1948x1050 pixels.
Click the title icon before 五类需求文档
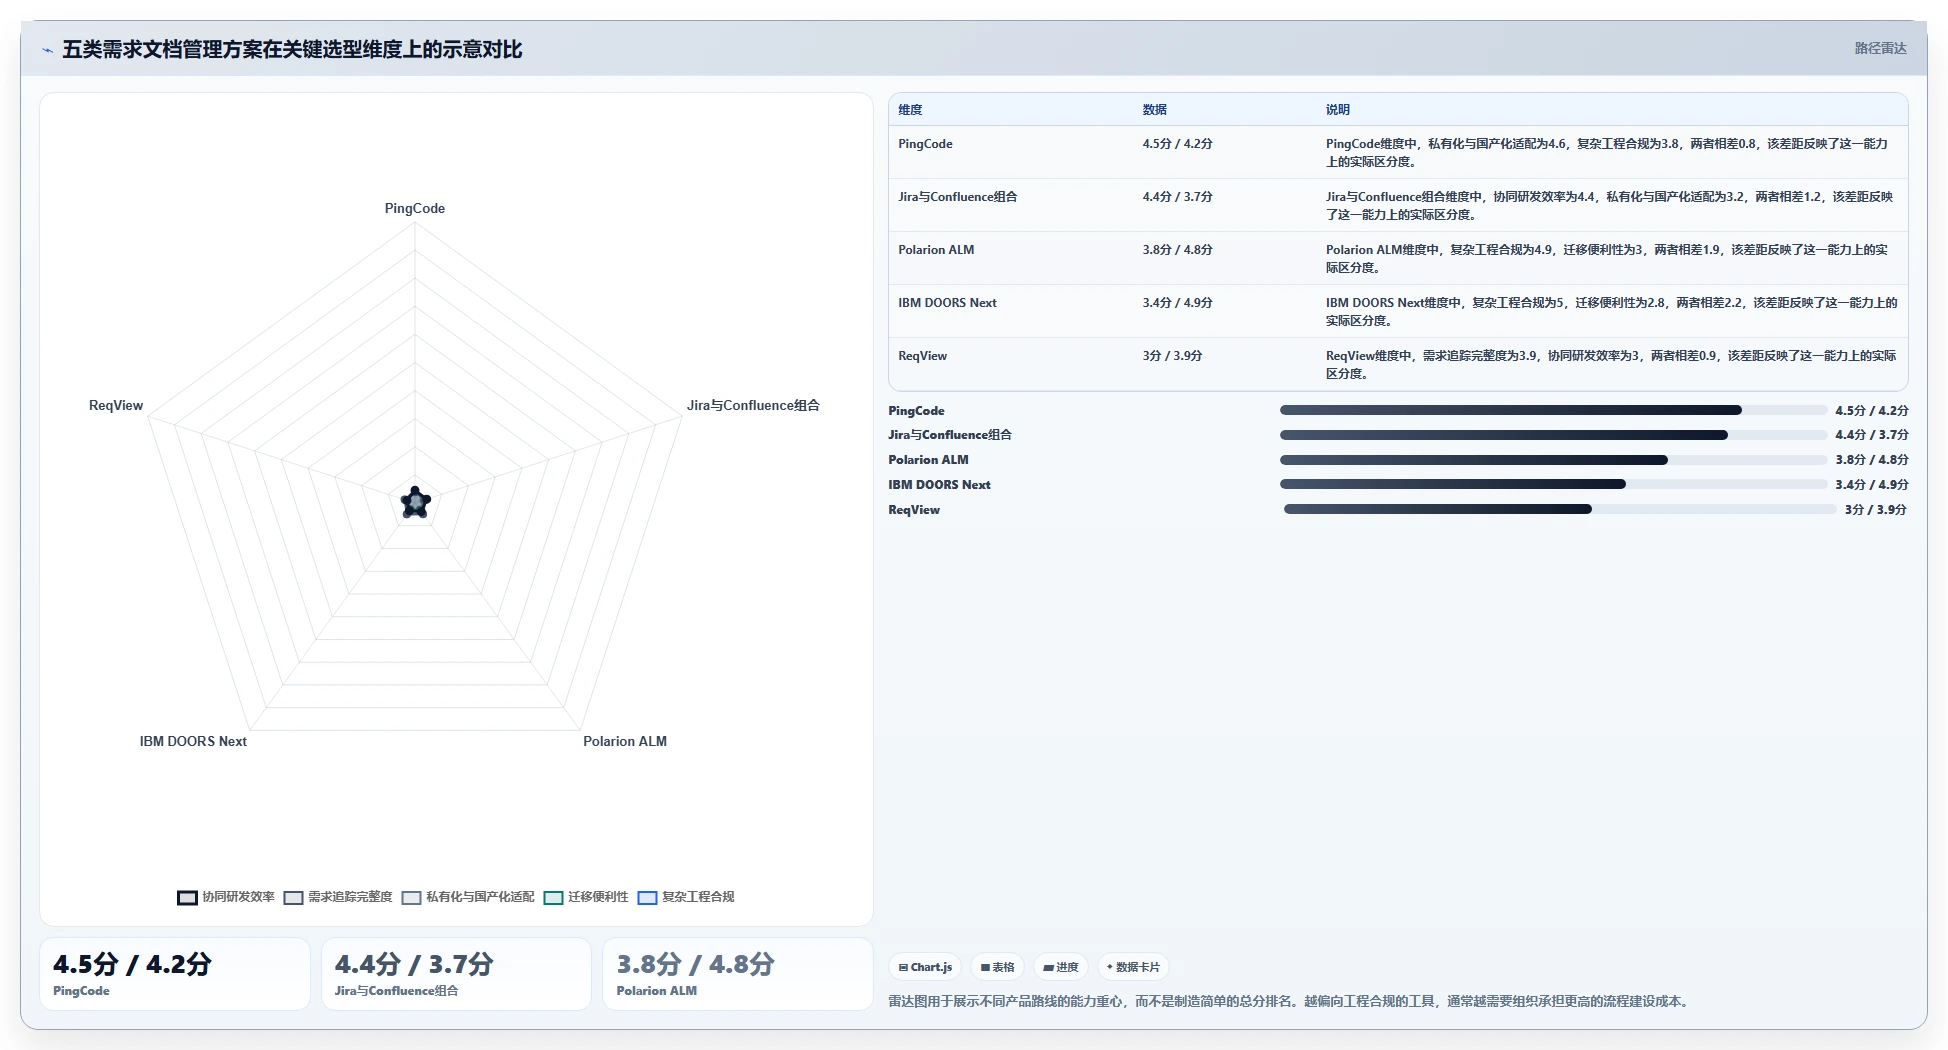[x=47, y=50]
